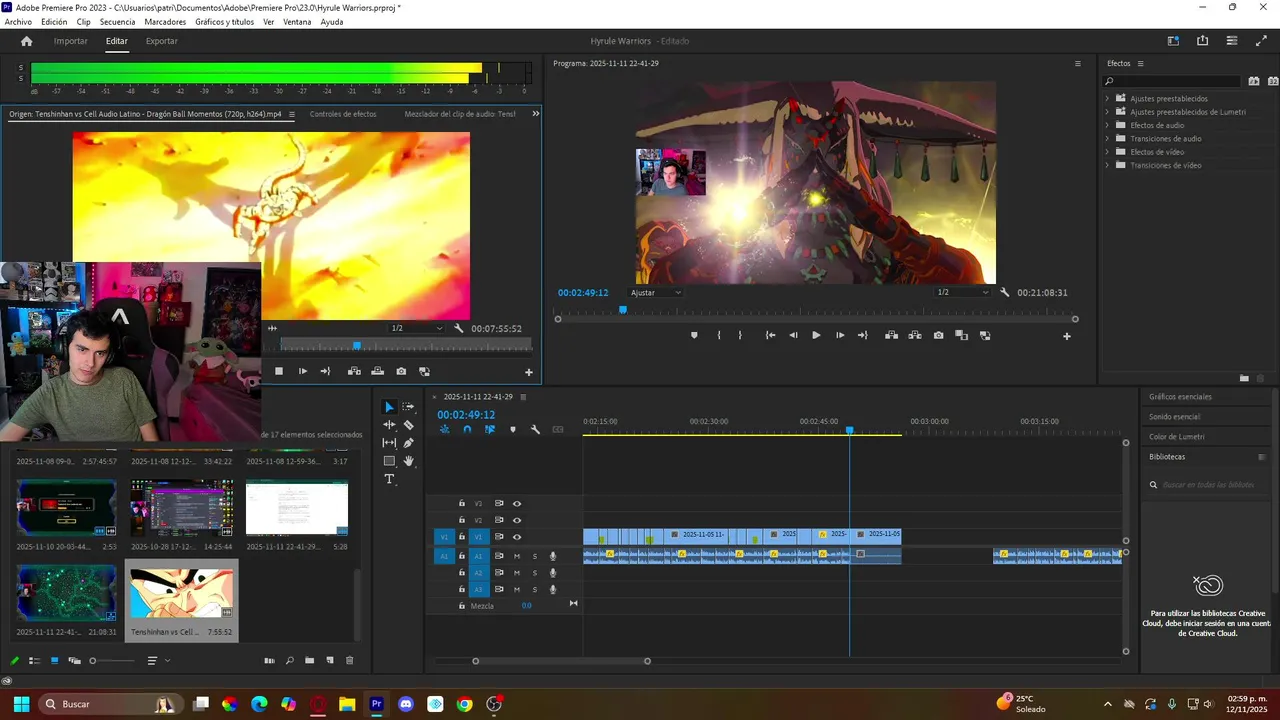Select the Track Select Forward tool
The width and height of the screenshot is (1280, 720).
408,407
